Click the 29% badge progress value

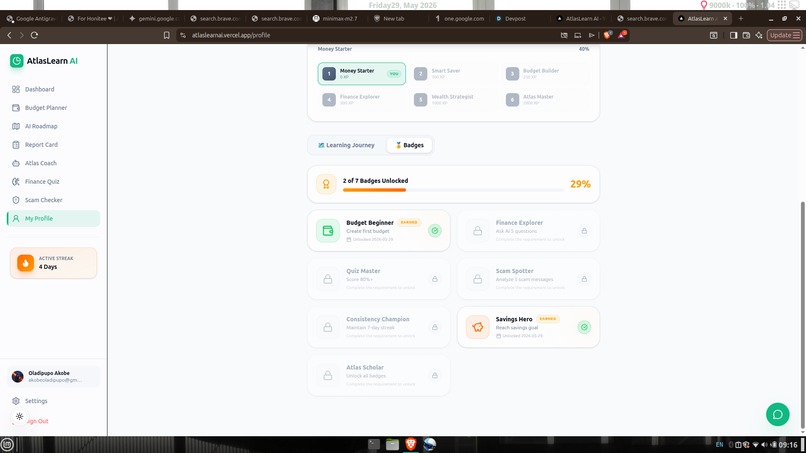(x=580, y=184)
